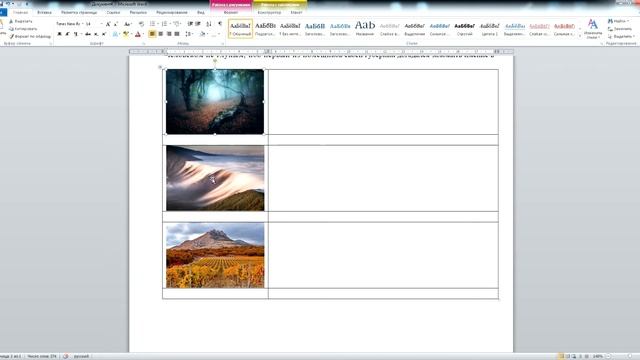Open the References (Ссылки) tab
The image size is (640, 360).
[x=113, y=13]
